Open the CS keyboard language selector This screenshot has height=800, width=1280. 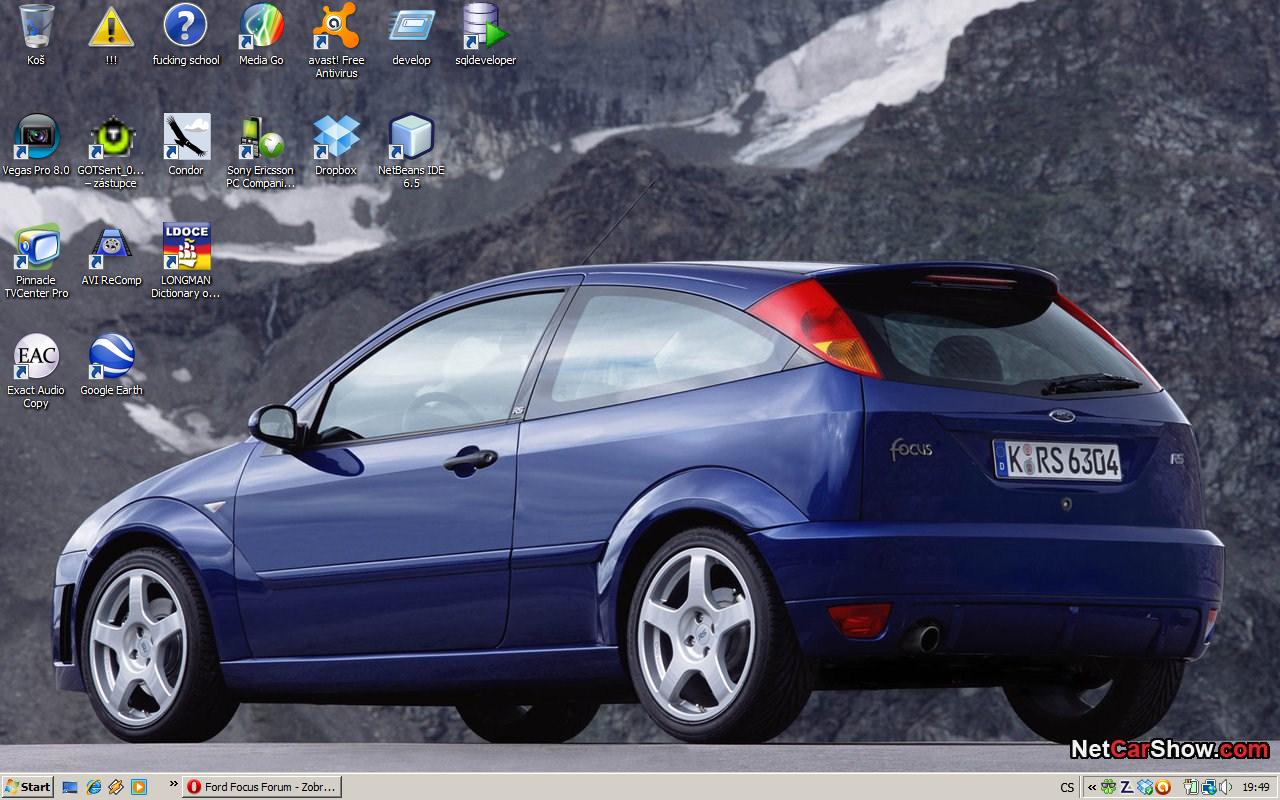coord(1067,787)
